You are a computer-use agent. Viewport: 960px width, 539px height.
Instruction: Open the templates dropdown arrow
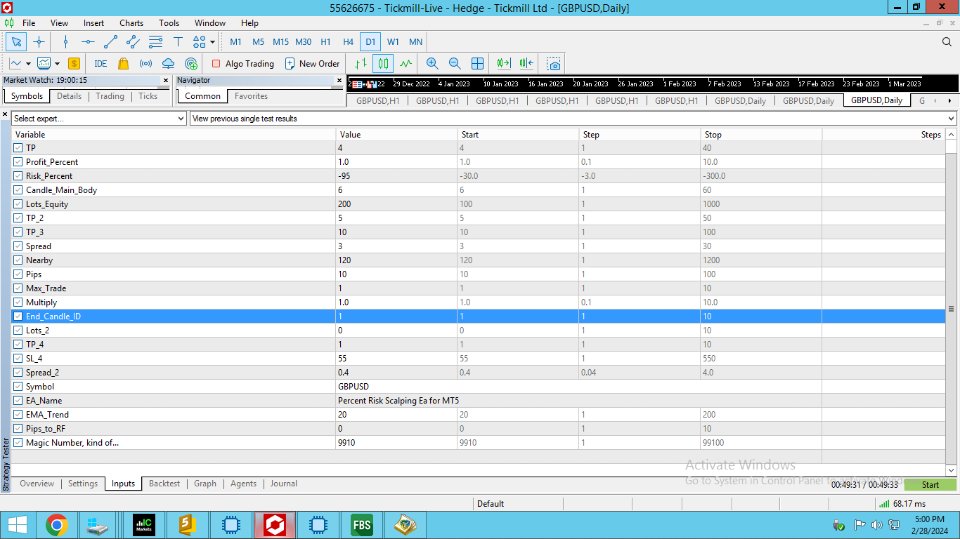(57, 64)
